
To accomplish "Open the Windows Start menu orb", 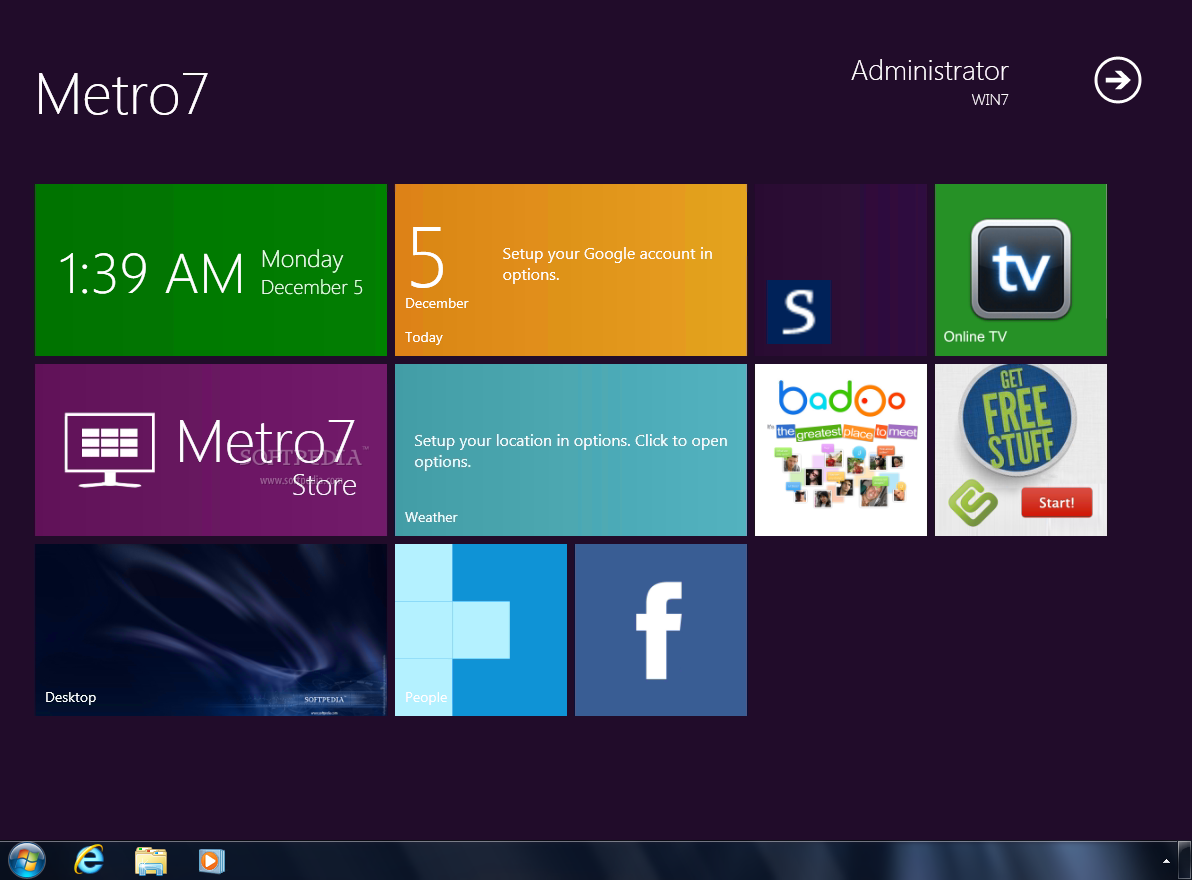I will point(27,861).
